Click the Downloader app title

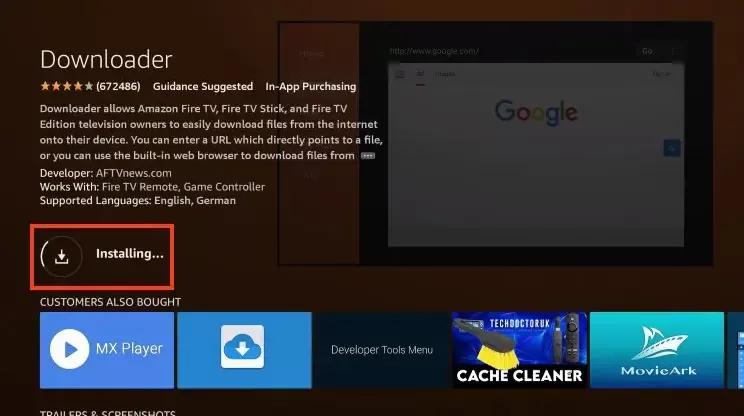coord(106,60)
